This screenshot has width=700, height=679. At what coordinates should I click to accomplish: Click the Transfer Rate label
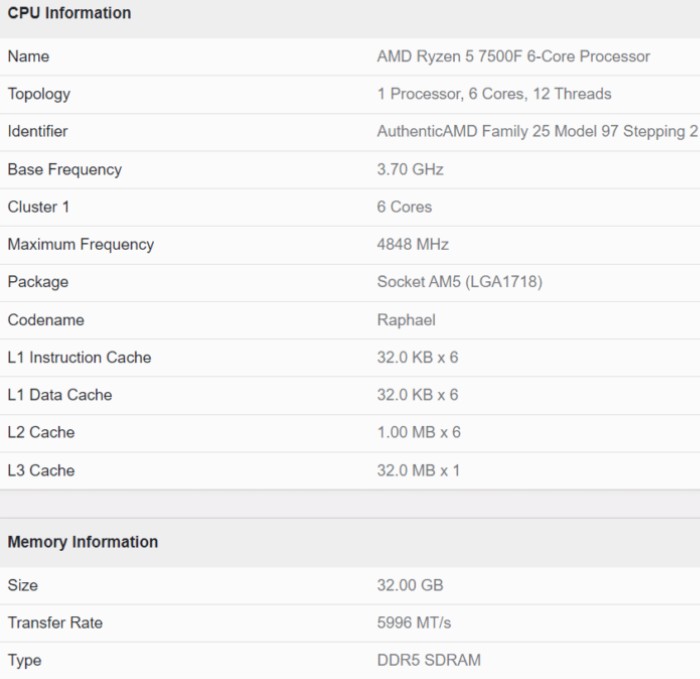[x=55, y=622]
